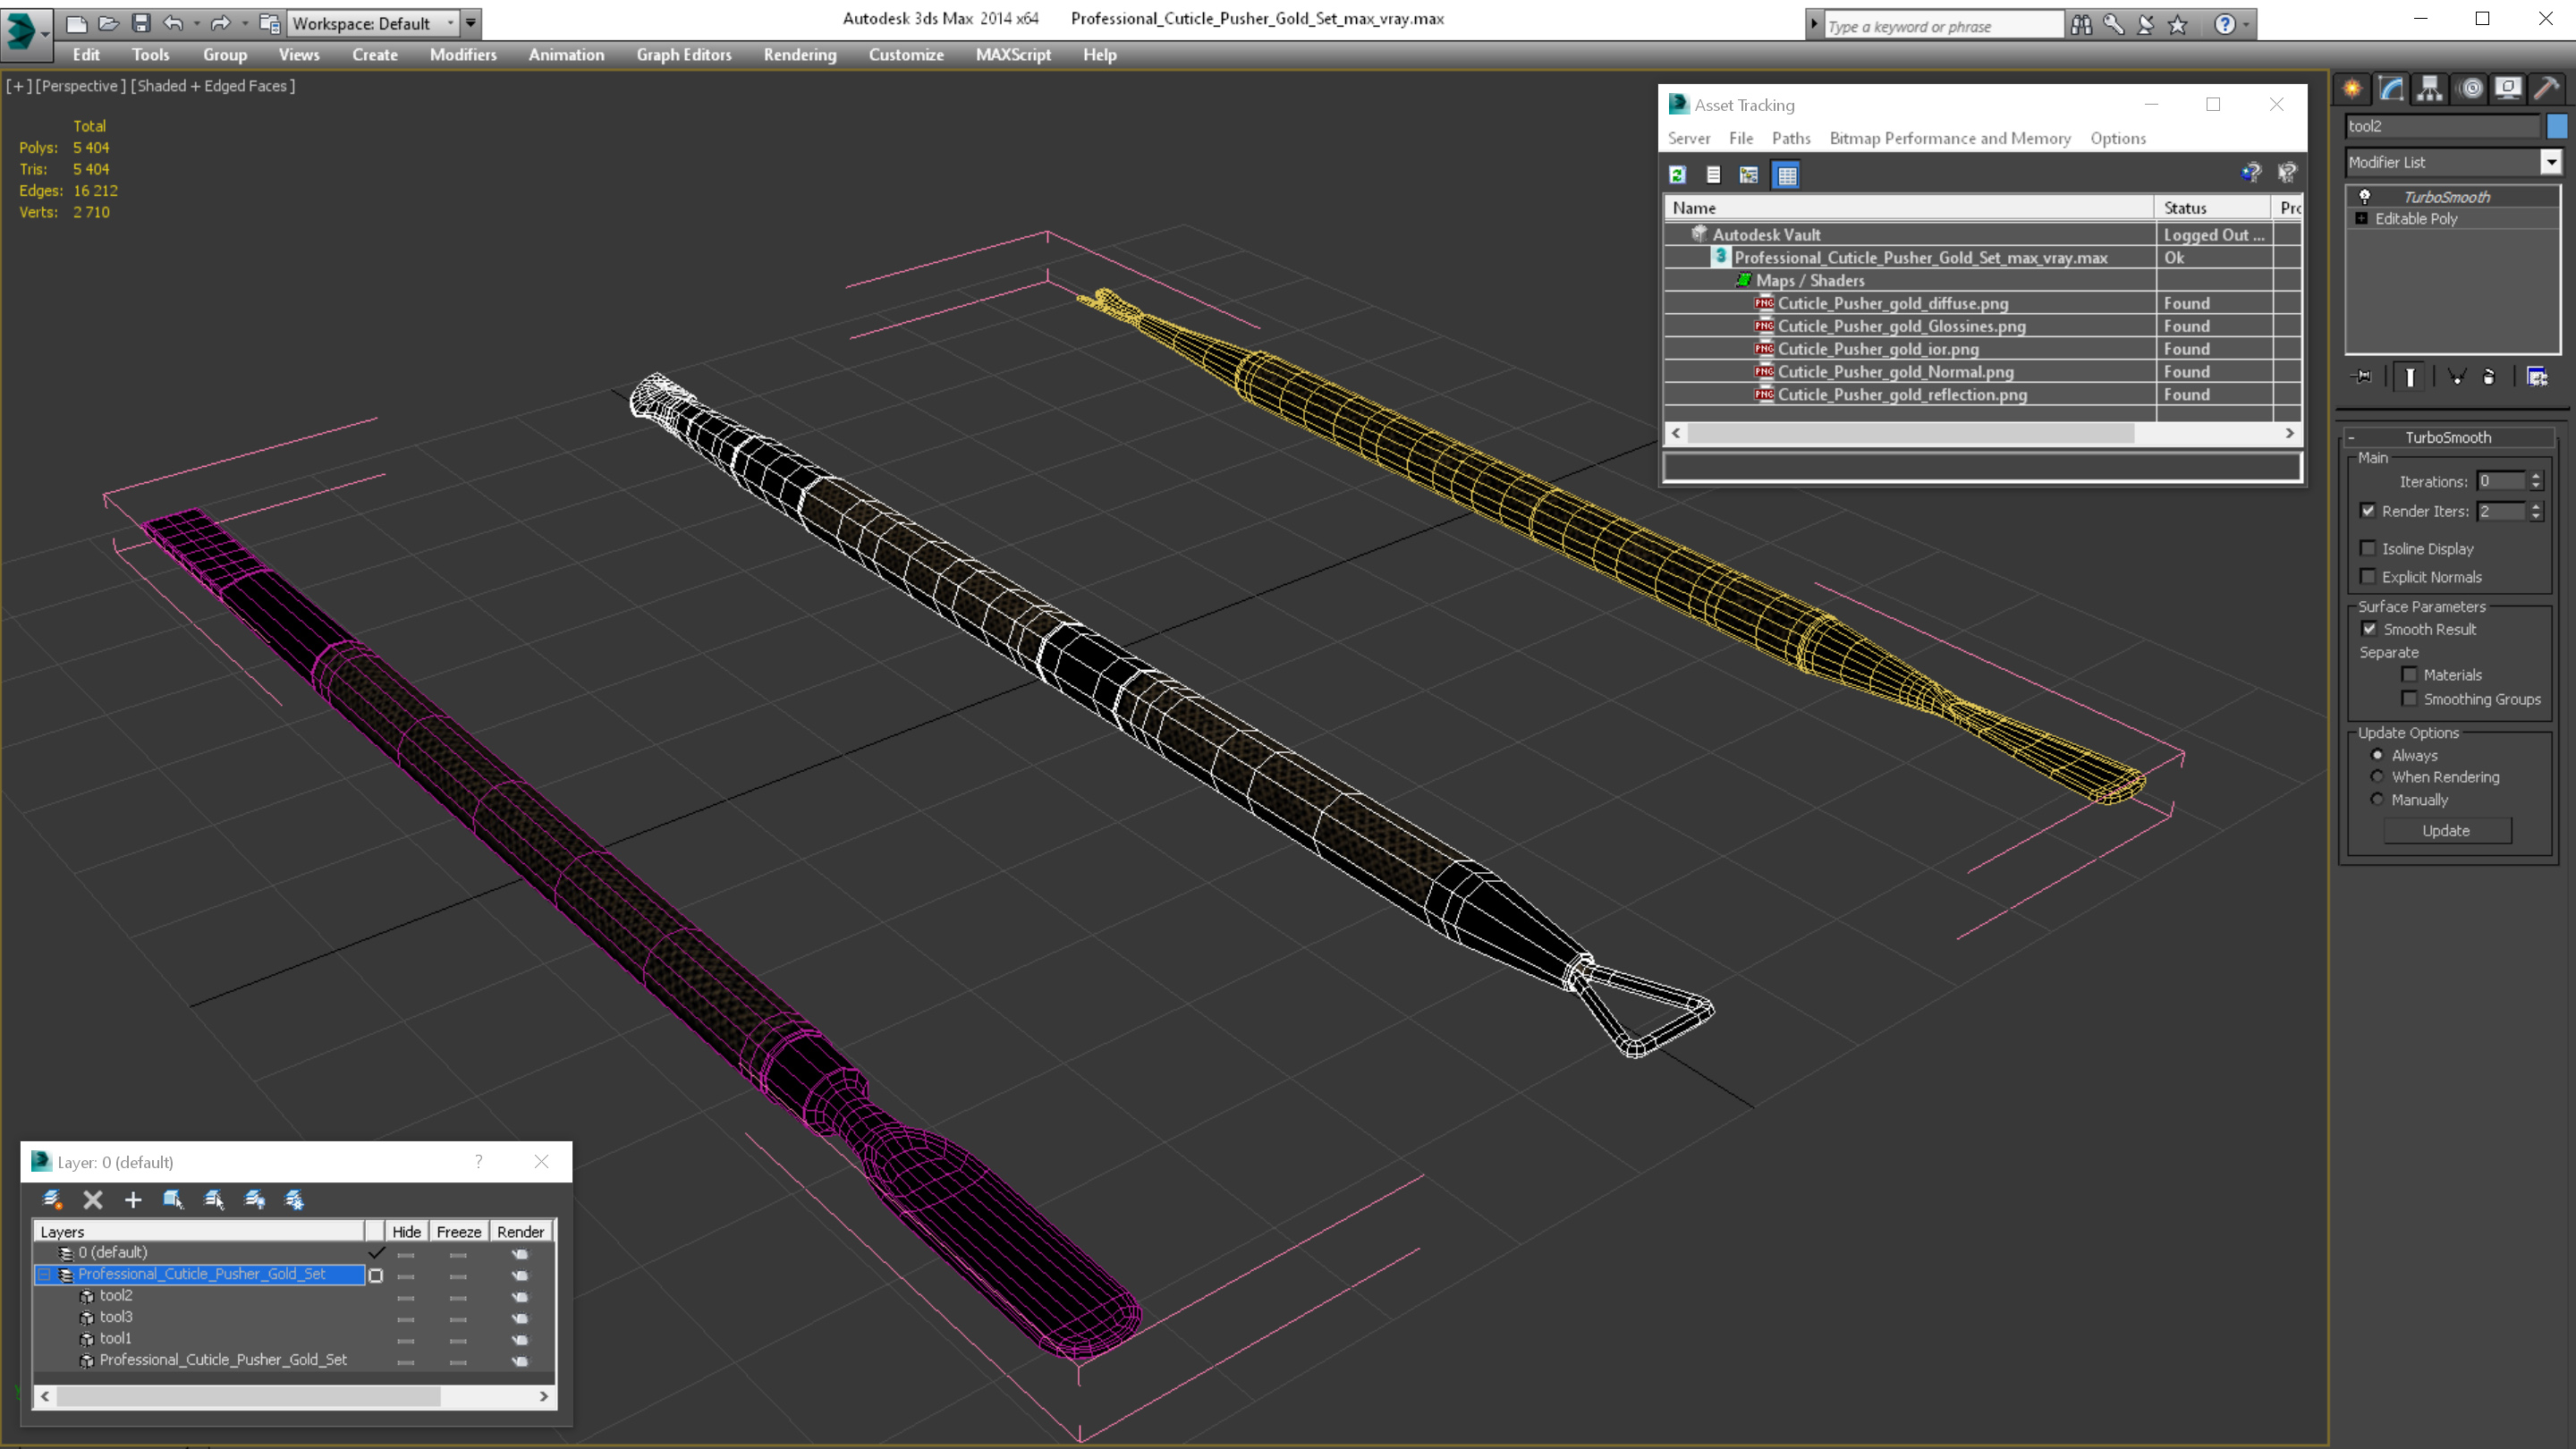Image resolution: width=2576 pixels, height=1449 pixels.
Task: Enable Isoline Display checkbox
Action: coord(2368,548)
